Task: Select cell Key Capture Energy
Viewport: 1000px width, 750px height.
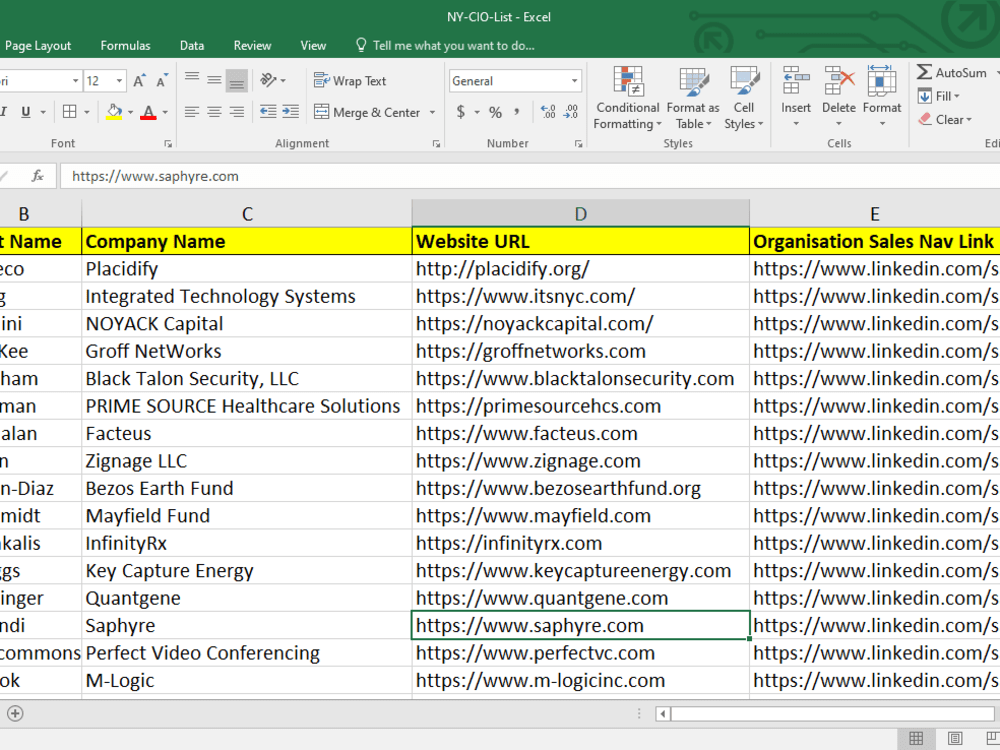Action: click(x=247, y=571)
